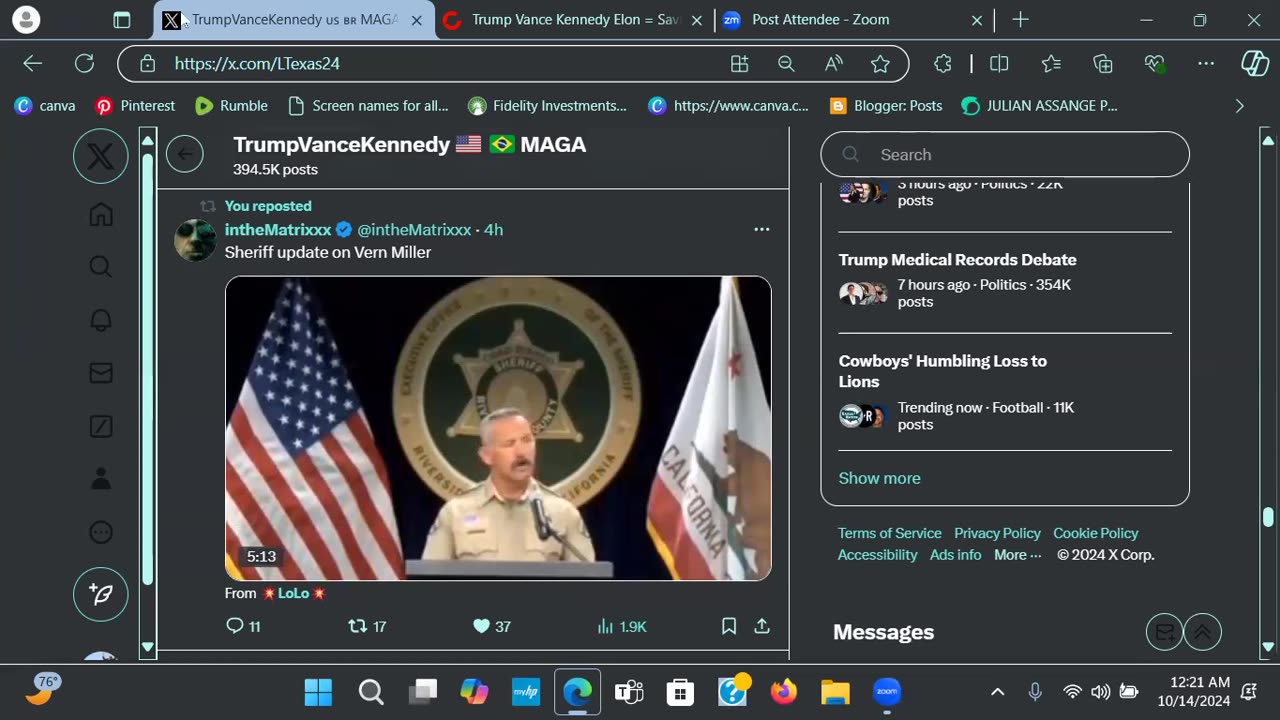The image size is (1280, 720).
Task: Repost the intheMatrixxx post
Action: (x=367, y=626)
